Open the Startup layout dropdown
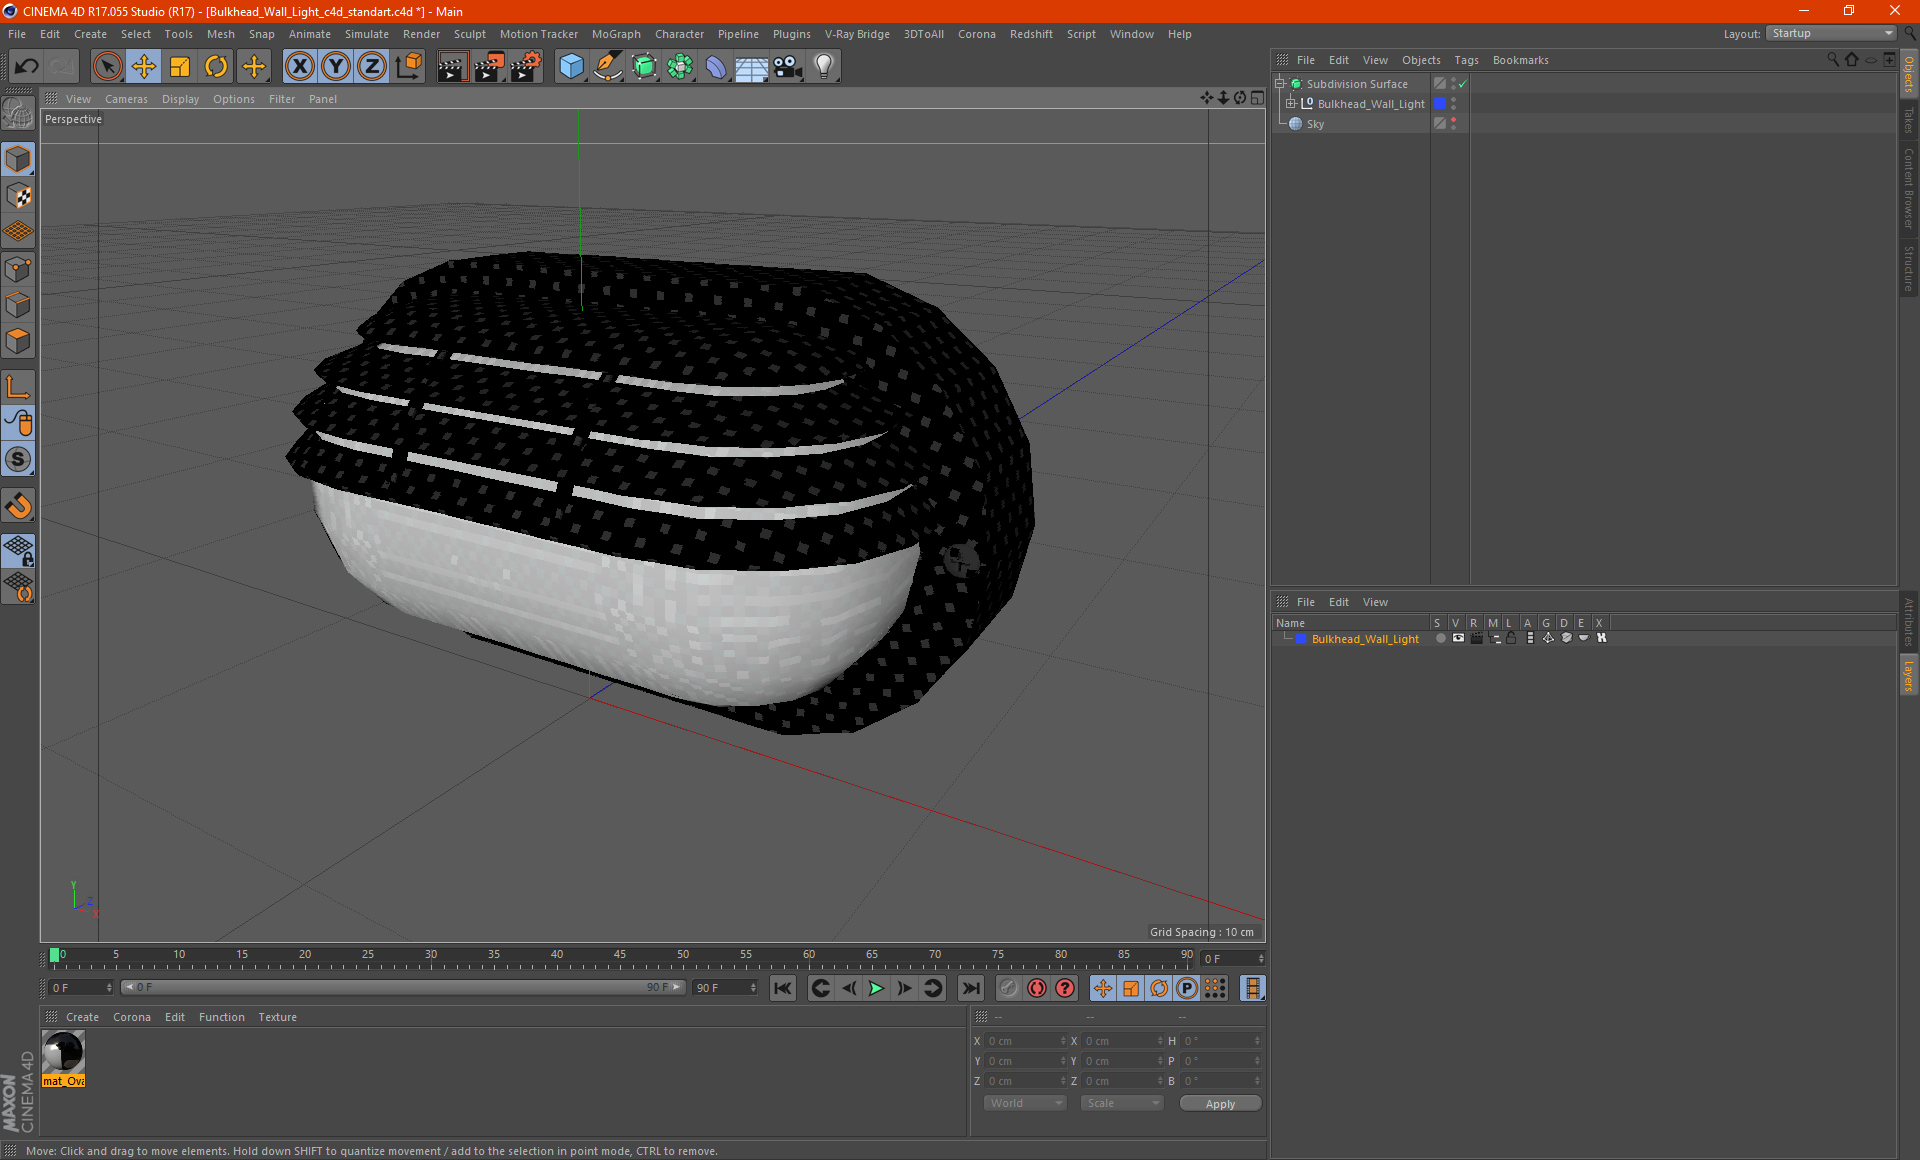This screenshot has height=1160, width=1920. coord(1832,33)
